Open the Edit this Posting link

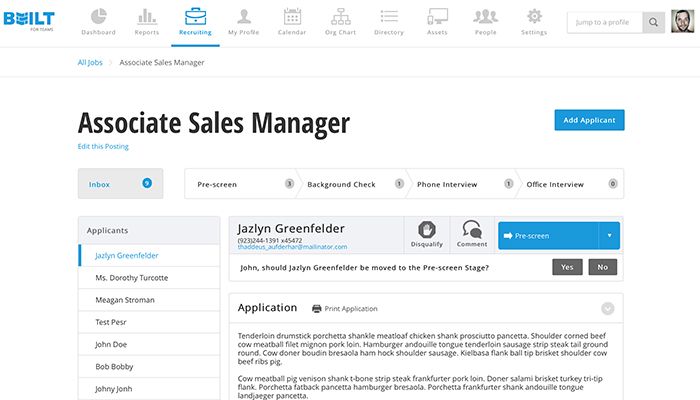coord(103,147)
